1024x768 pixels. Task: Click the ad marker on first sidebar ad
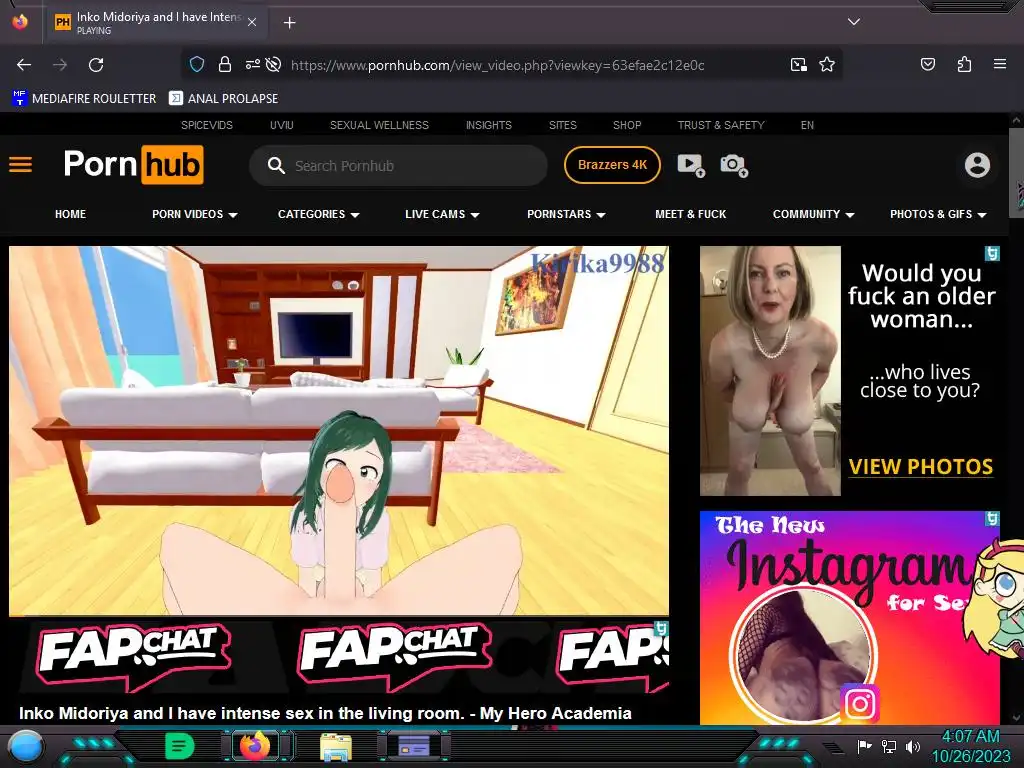992,253
